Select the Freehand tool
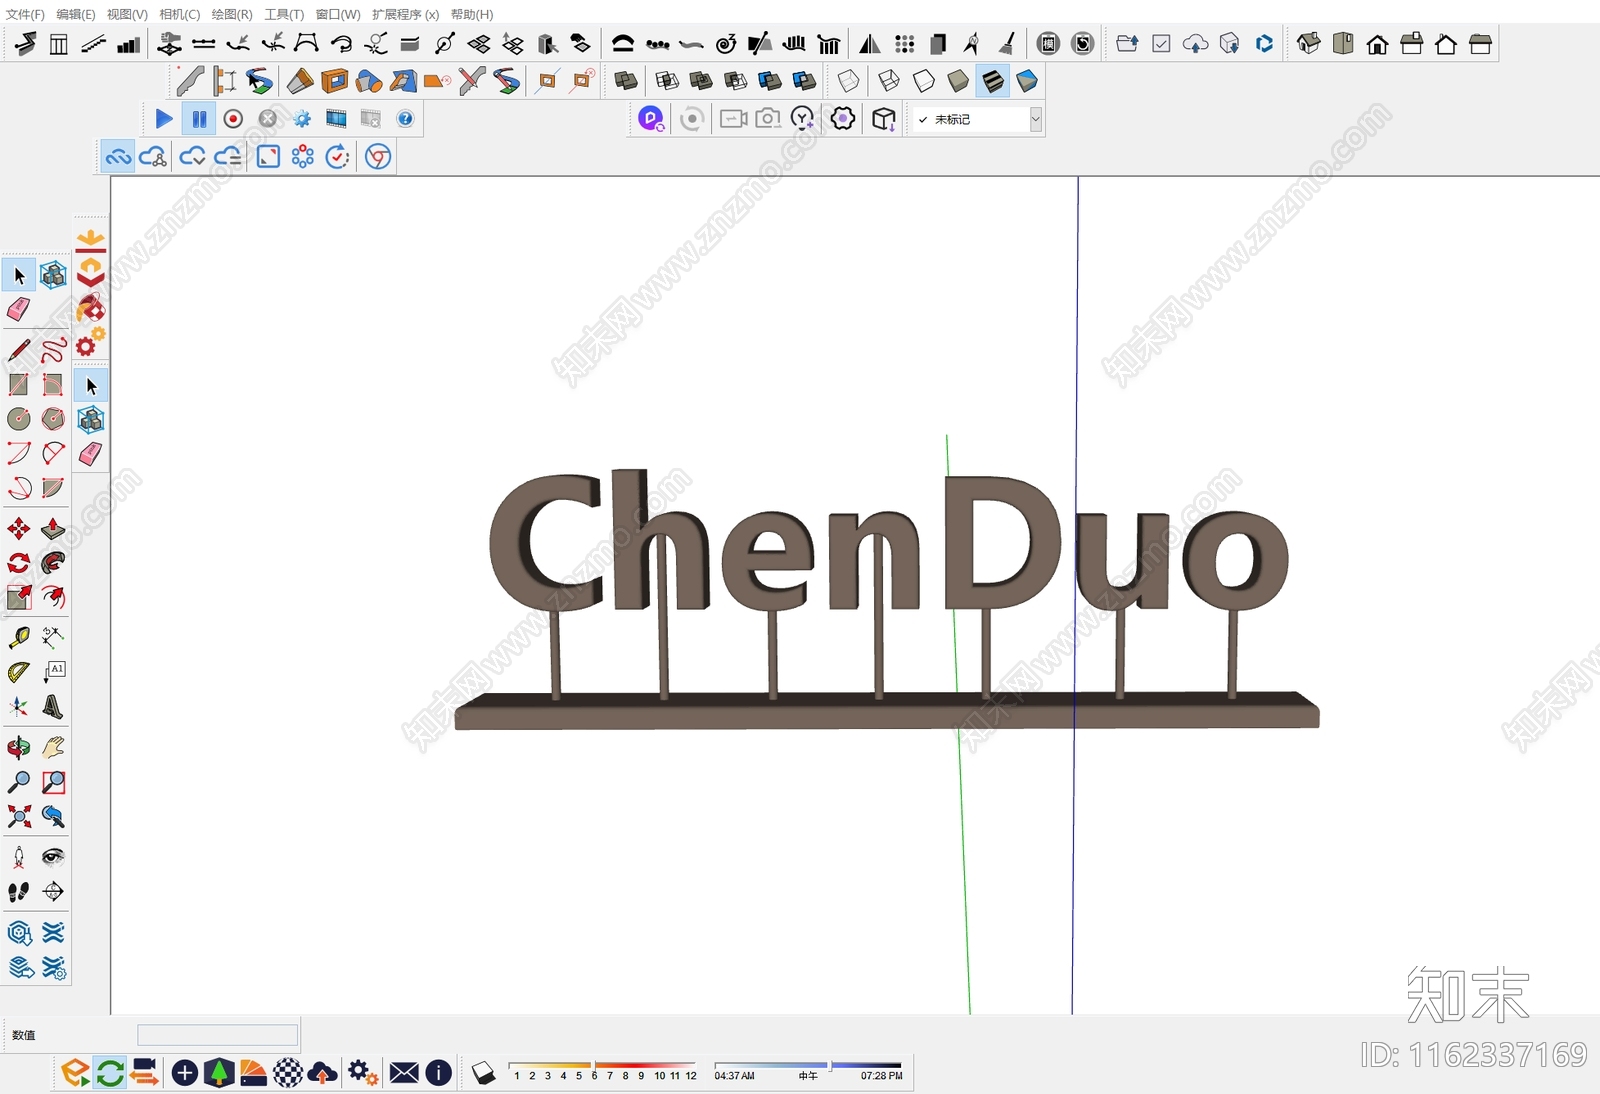The height and width of the screenshot is (1094, 1600). (53, 350)
